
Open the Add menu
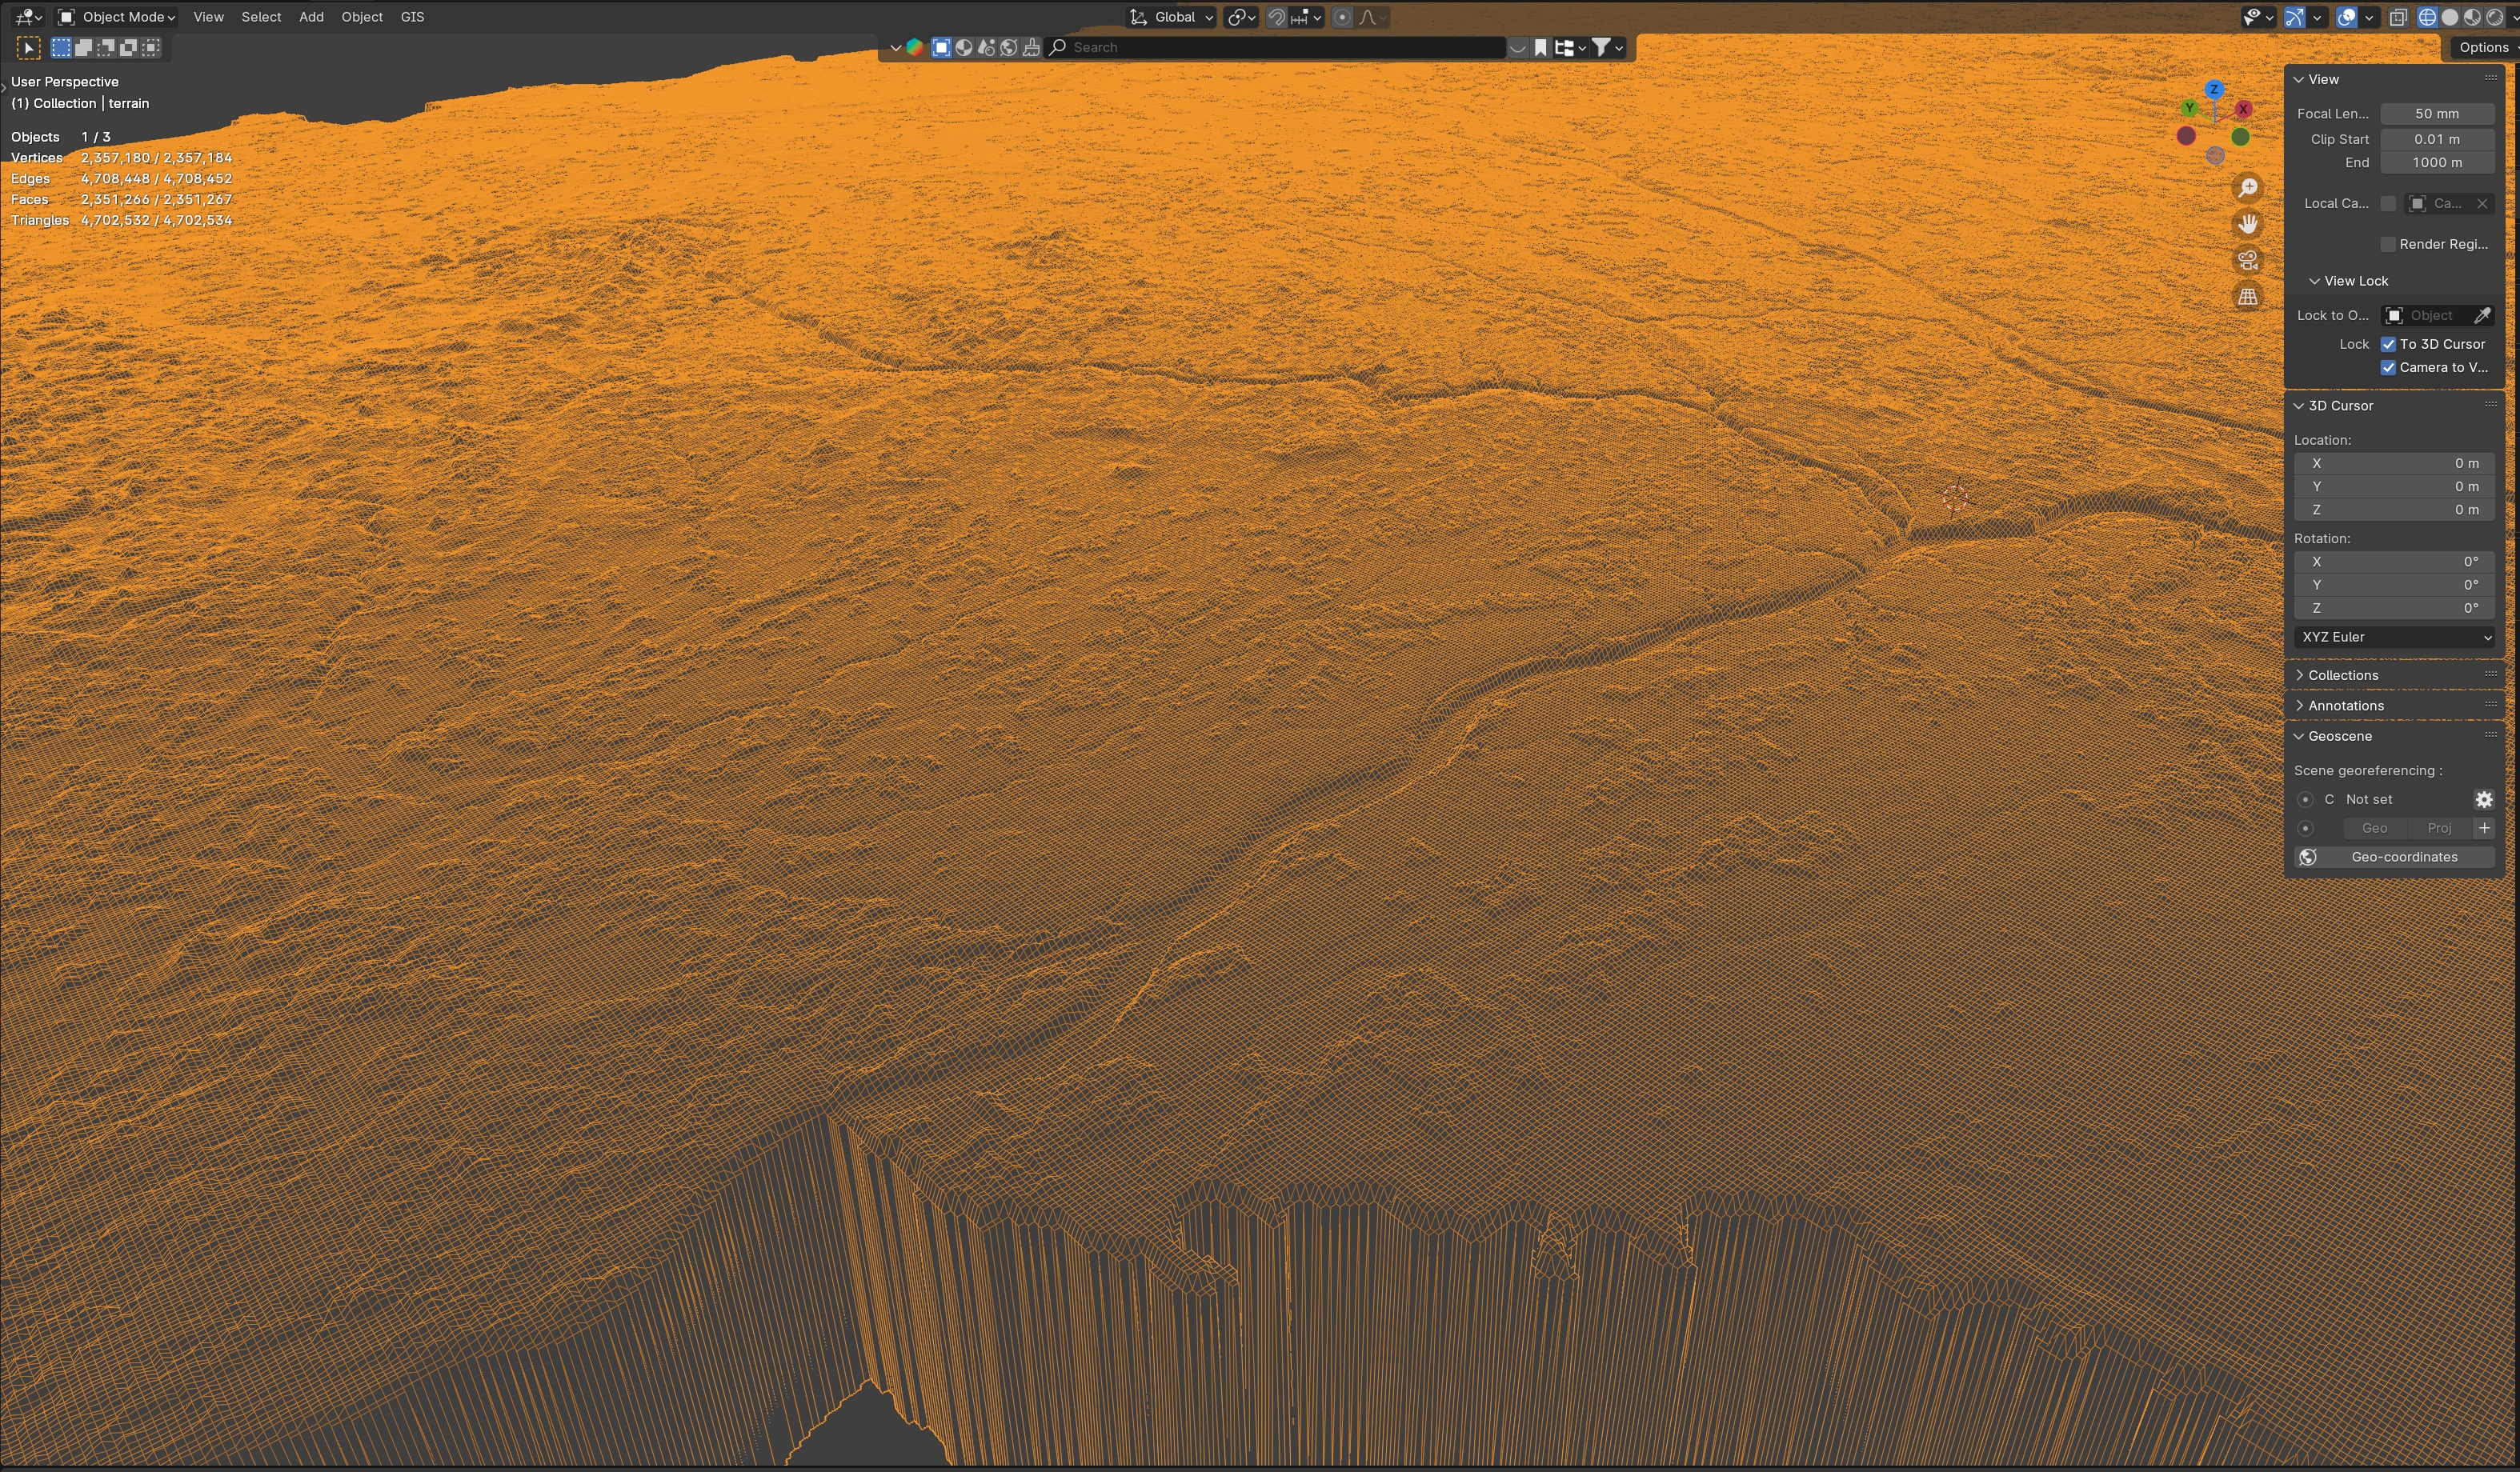311,17
